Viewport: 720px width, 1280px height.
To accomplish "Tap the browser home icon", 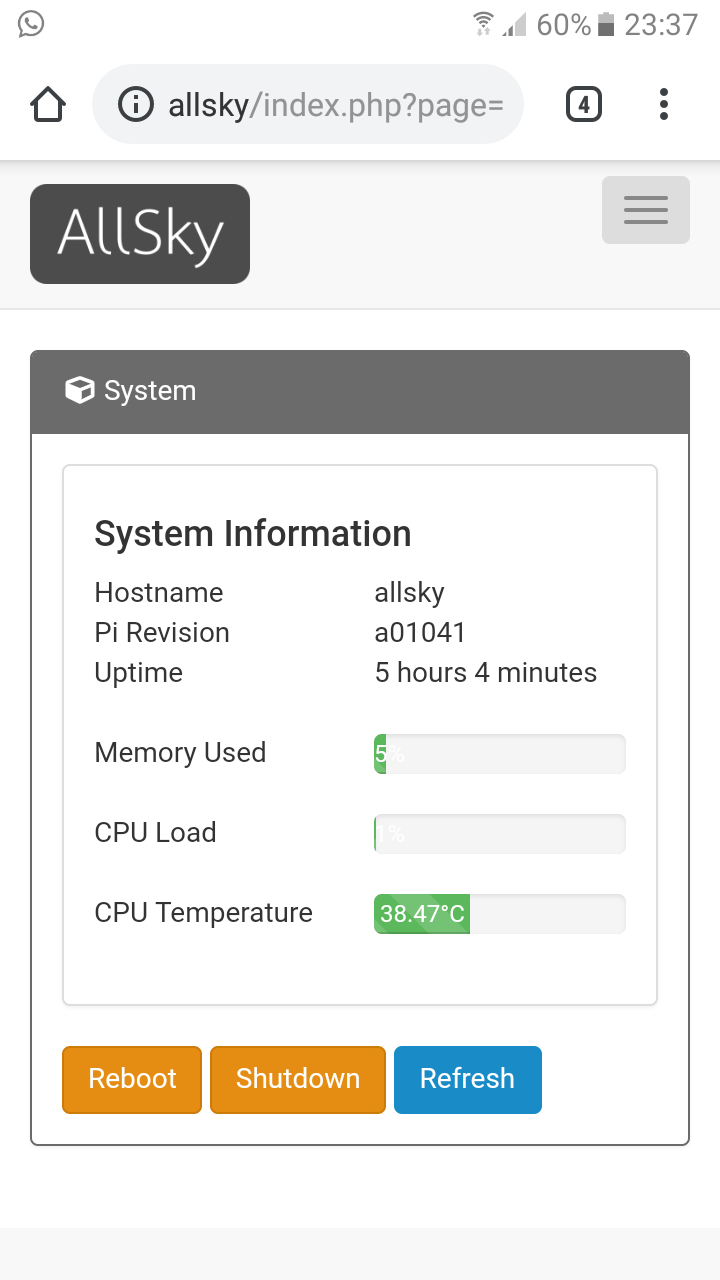I will tap(48, 104).
